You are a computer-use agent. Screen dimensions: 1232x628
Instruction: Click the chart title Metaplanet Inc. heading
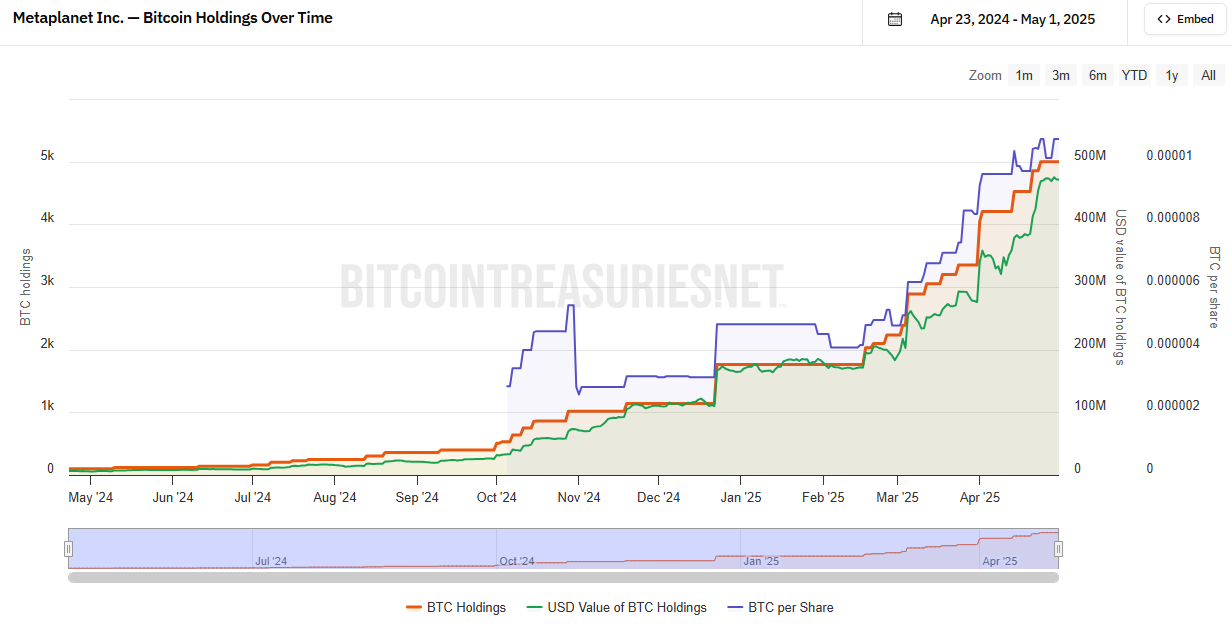(173, 18)
